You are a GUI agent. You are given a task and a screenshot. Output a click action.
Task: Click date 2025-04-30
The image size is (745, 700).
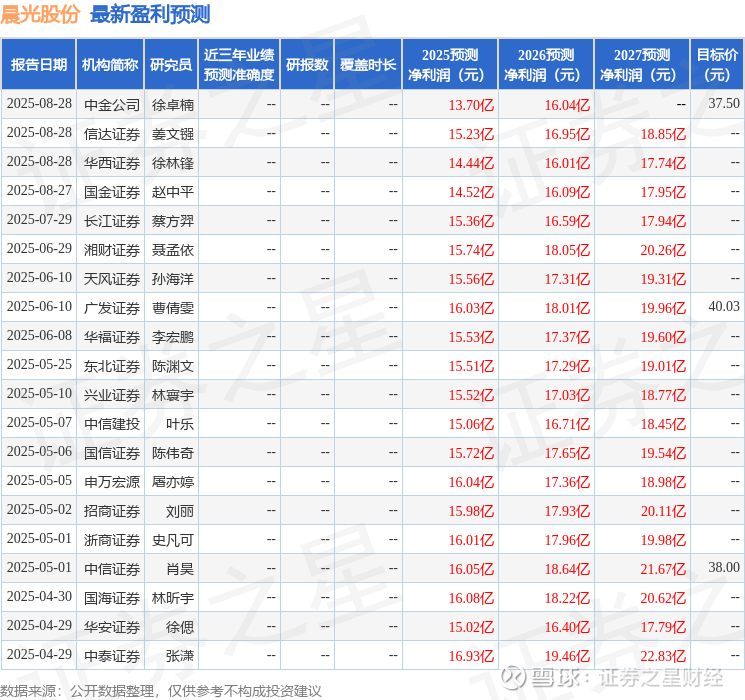pos(39,596)
